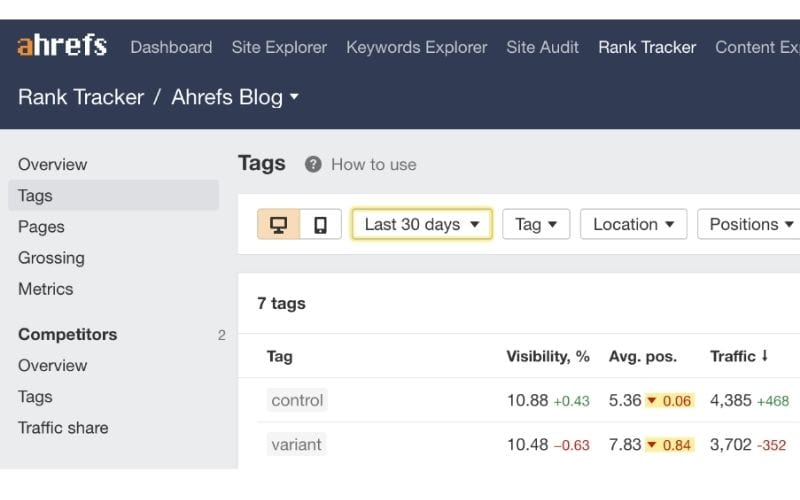The height and width of the screenshot is (500, 800).
Task: Open Site Audit in top navigation
Action: coord(542,47)
